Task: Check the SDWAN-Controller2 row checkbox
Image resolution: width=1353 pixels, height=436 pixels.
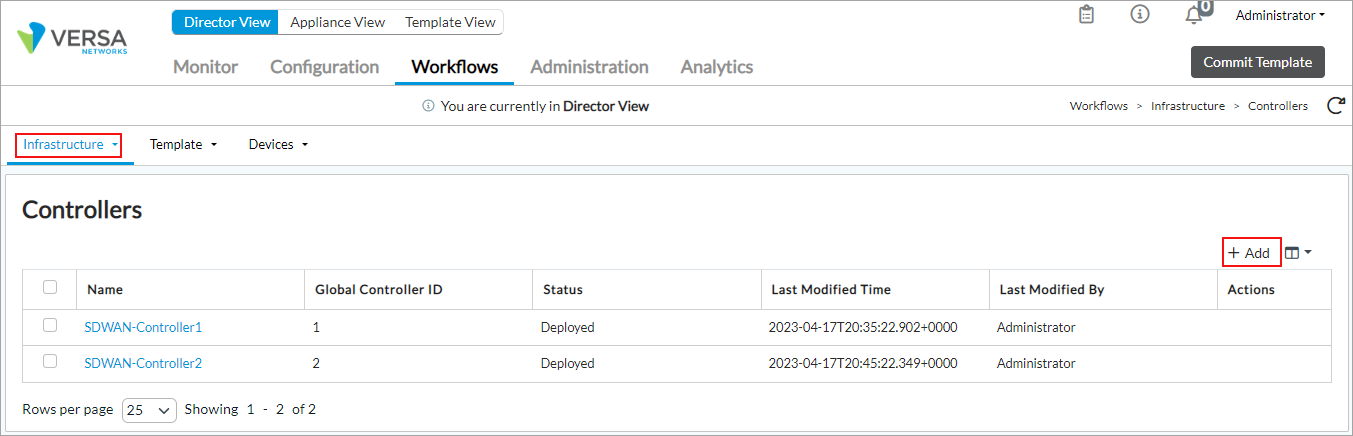Action: tap(50, 362)
